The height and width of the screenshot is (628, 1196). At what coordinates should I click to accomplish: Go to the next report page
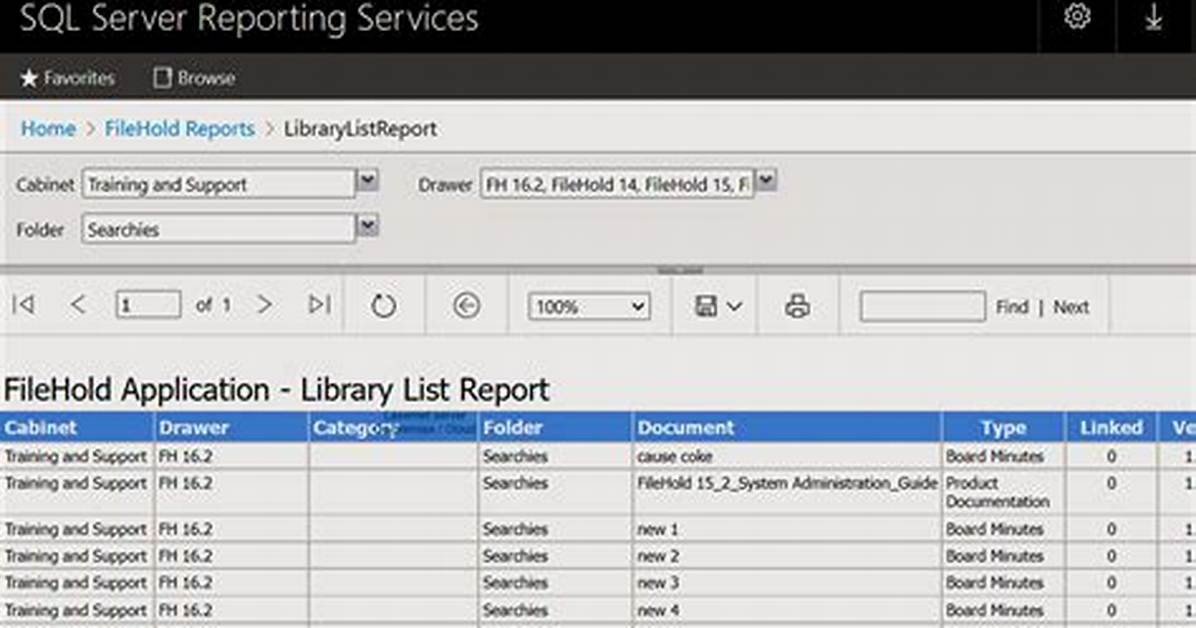coord(264,305)
